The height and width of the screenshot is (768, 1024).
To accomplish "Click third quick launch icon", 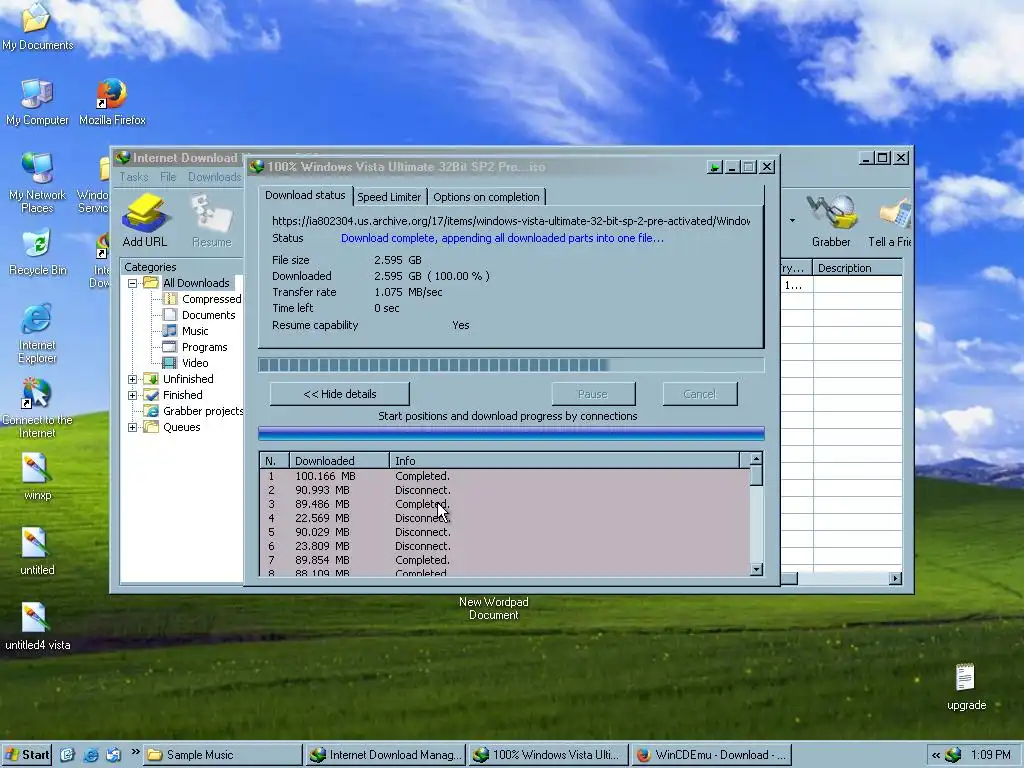I will pyautogui.click(x=114, y=755).
